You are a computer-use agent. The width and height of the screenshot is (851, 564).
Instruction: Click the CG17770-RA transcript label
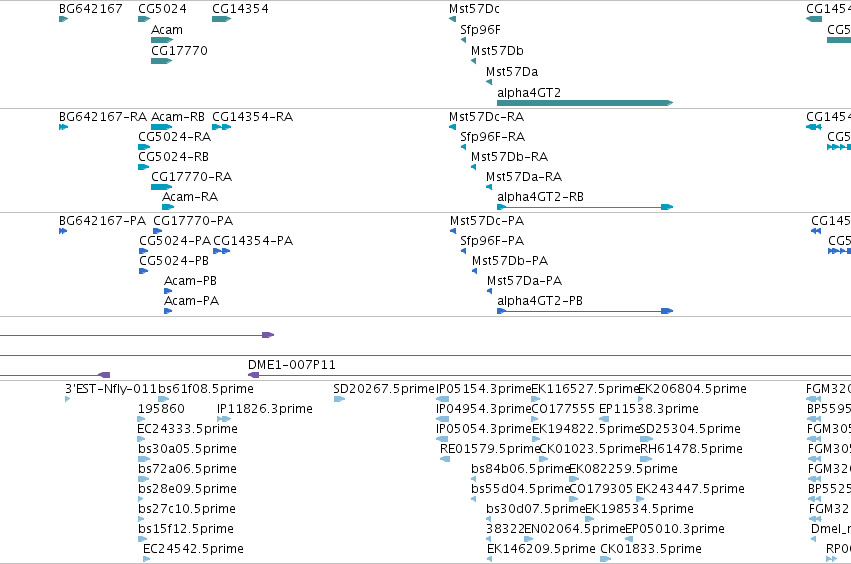click(x=191, y=177)
